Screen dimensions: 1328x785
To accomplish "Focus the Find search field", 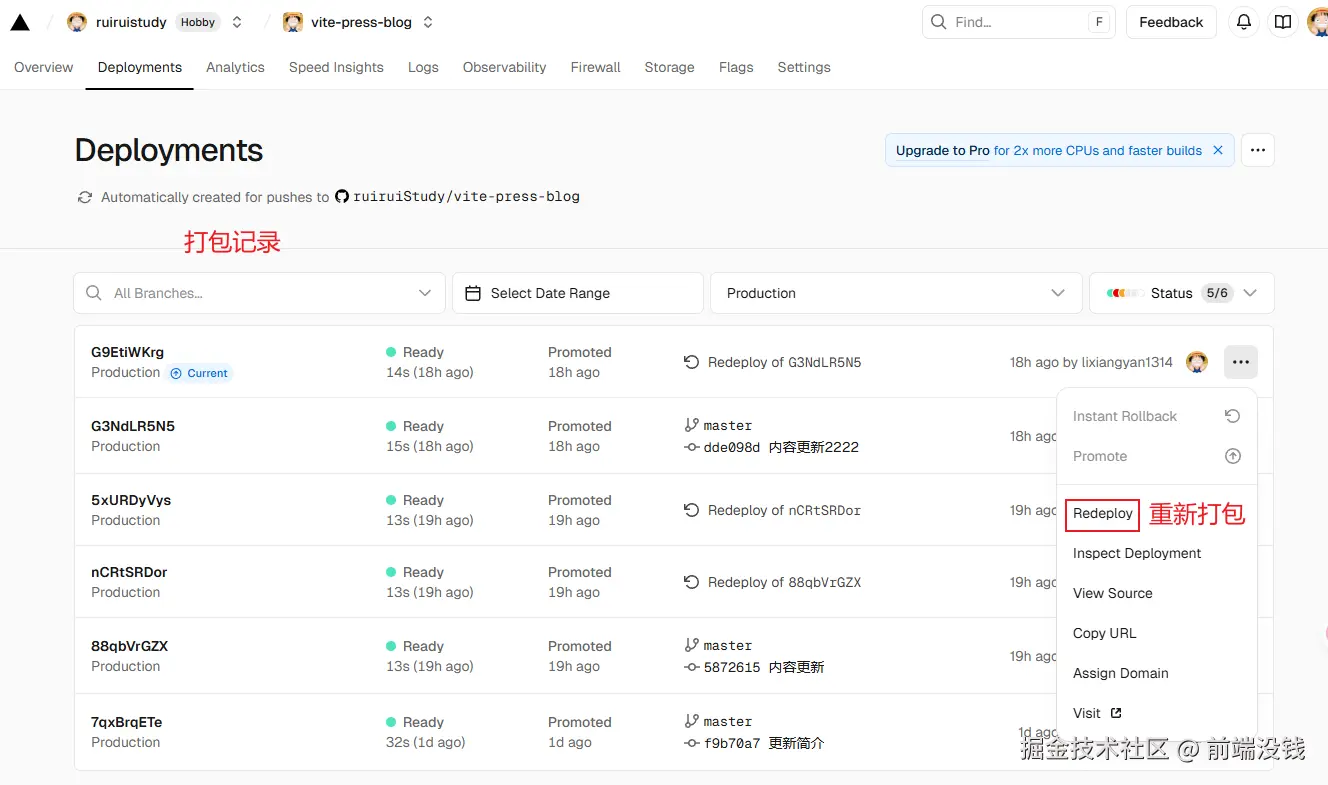I will coord(1018,22).
